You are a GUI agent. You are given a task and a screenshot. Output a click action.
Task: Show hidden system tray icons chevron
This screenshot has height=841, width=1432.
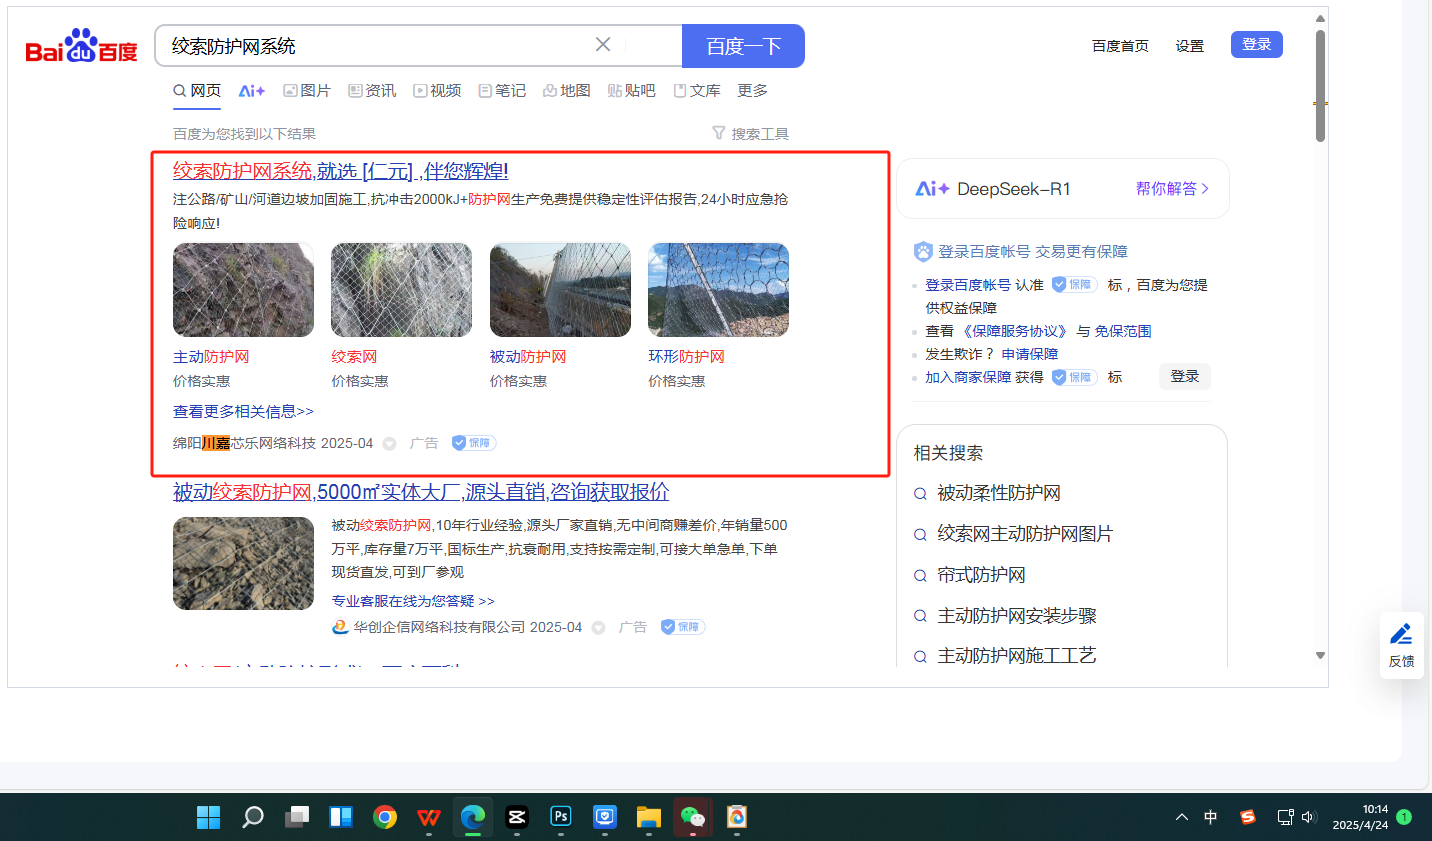[1182, 817]
